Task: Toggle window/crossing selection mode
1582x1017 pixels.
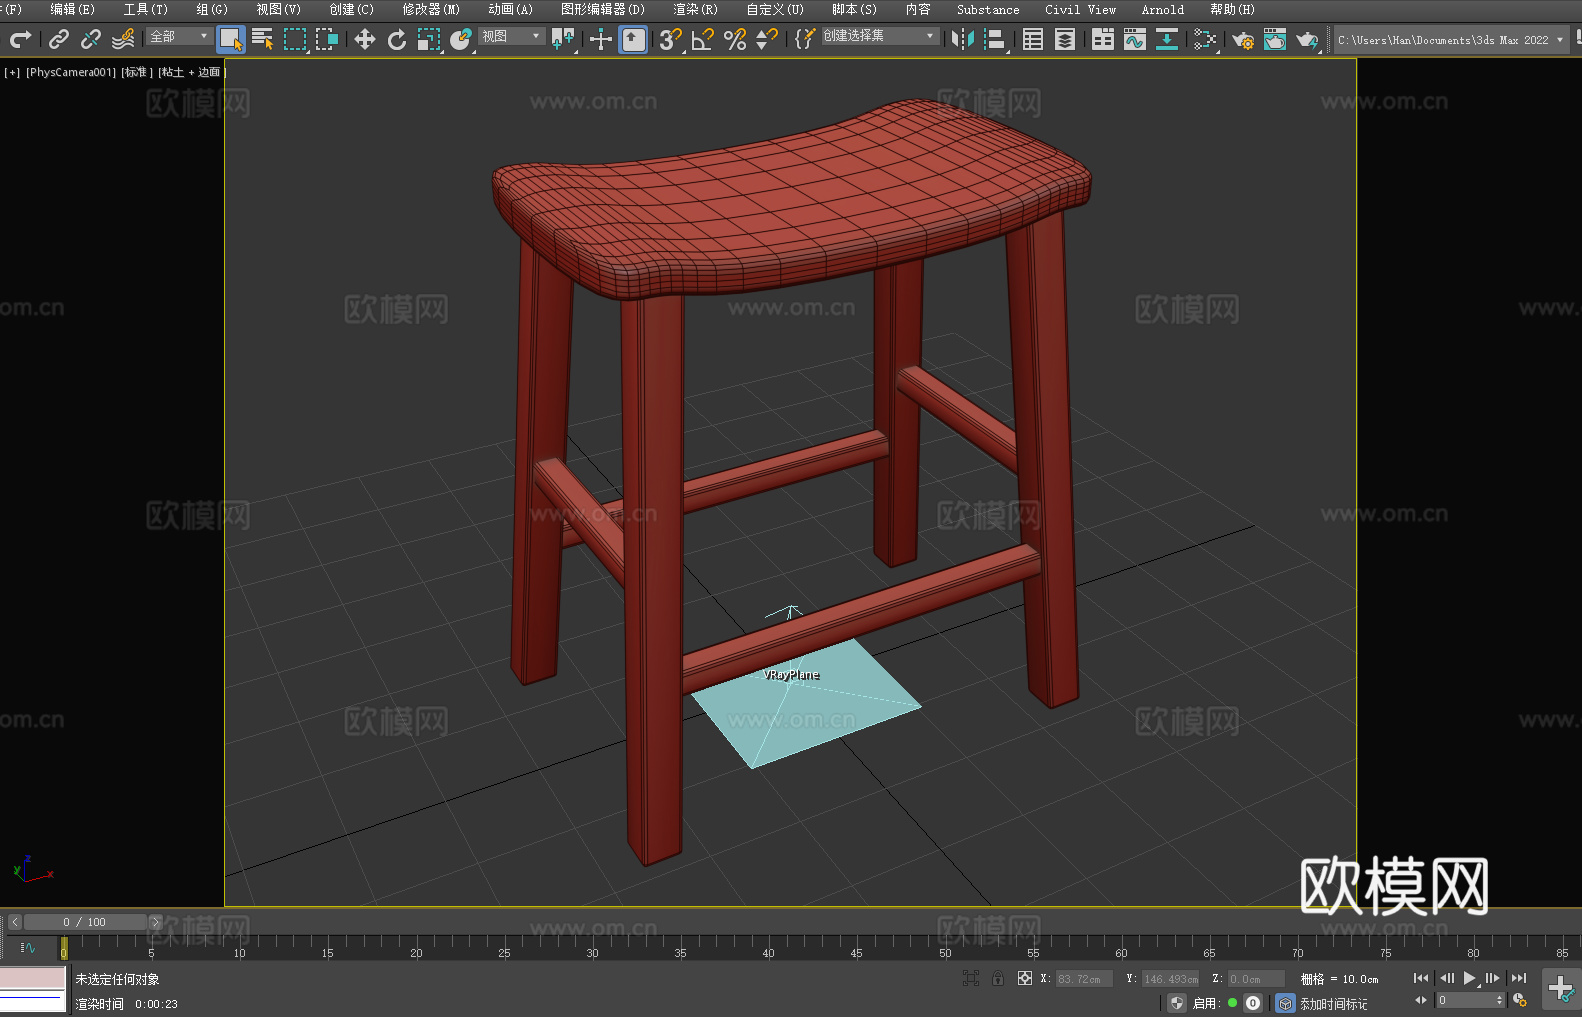Action: [327, 39]
